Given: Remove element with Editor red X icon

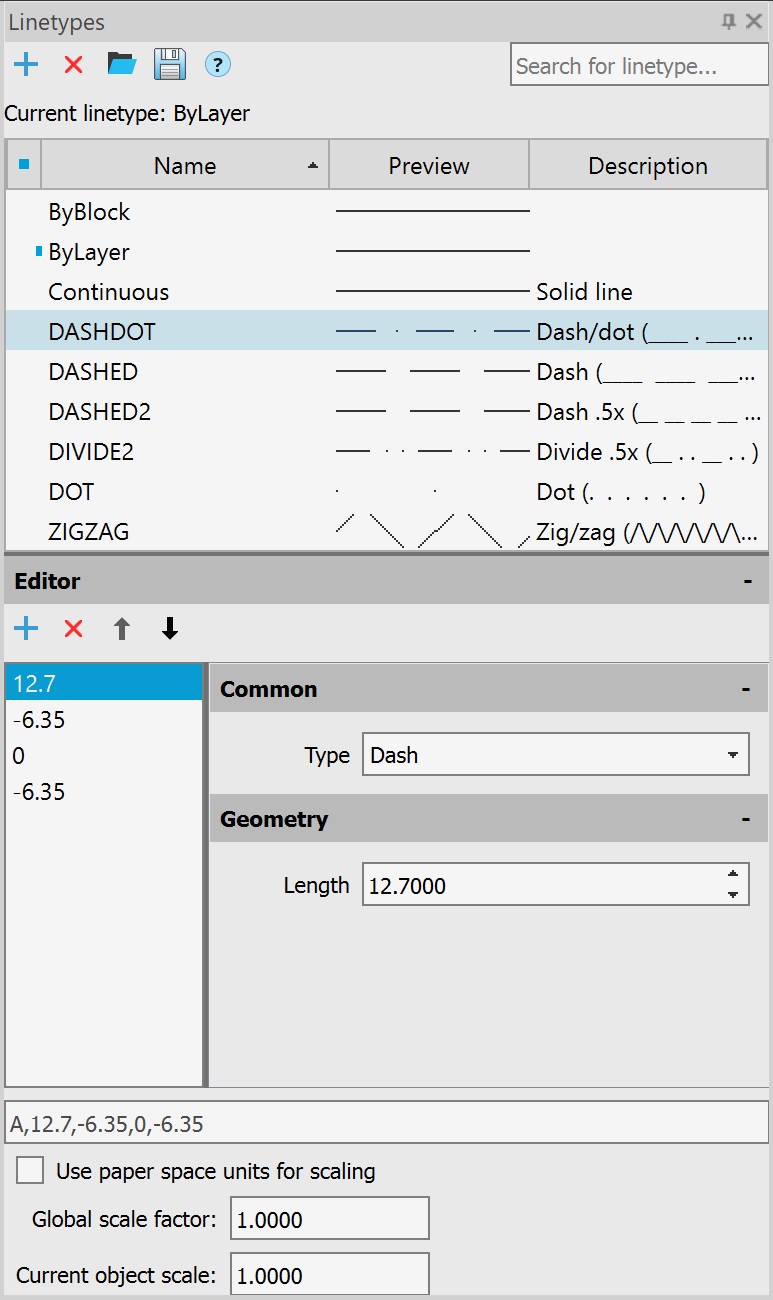Looking at the screenshot, I should (73, 629).
